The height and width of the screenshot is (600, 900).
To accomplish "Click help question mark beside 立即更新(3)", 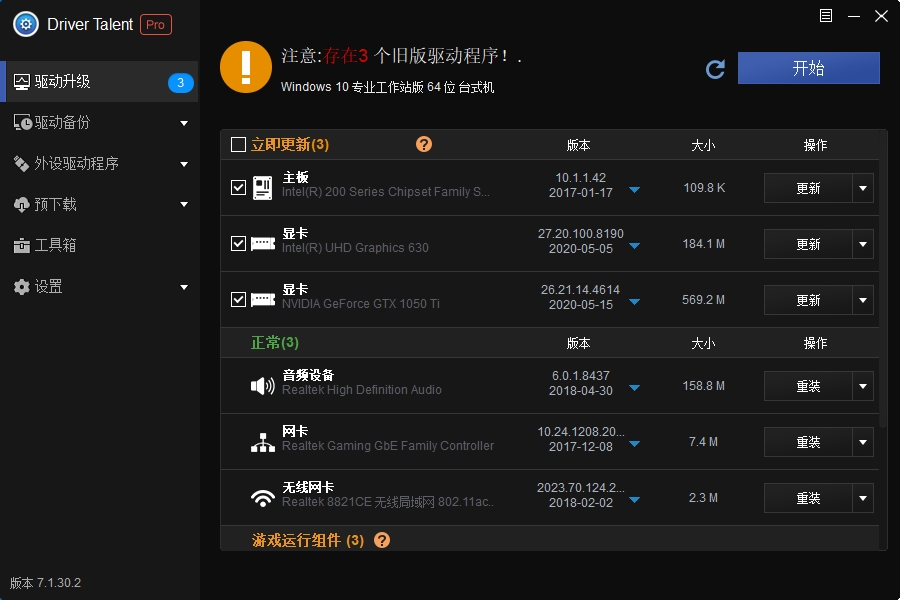I will (x=424, y=144).
